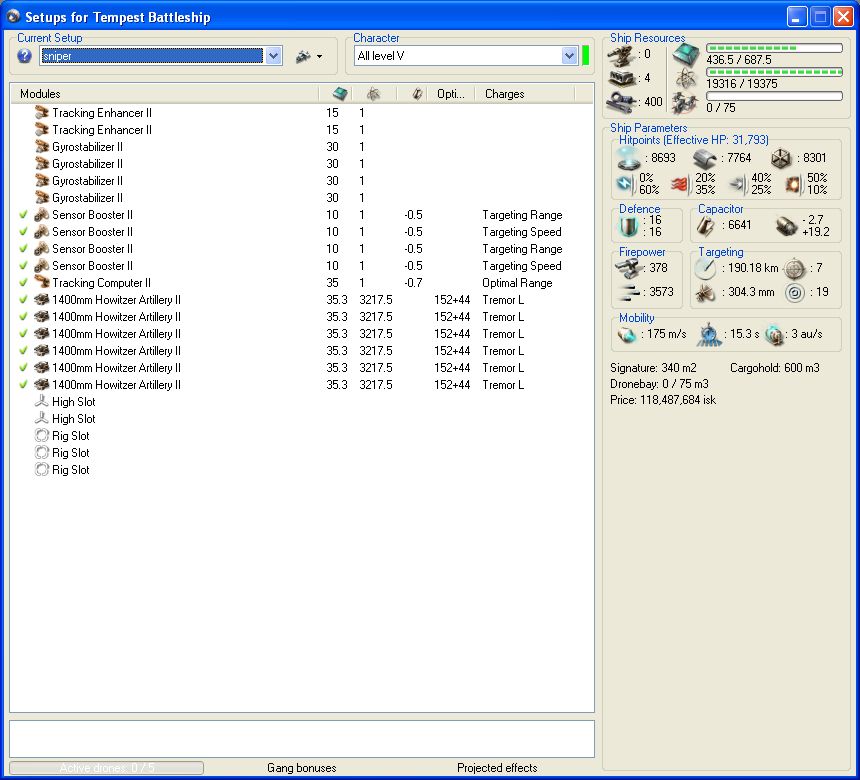Click the CPU column header icon
Image resolution: width=860 pixels, height=780 pixels.
(340, 94)
